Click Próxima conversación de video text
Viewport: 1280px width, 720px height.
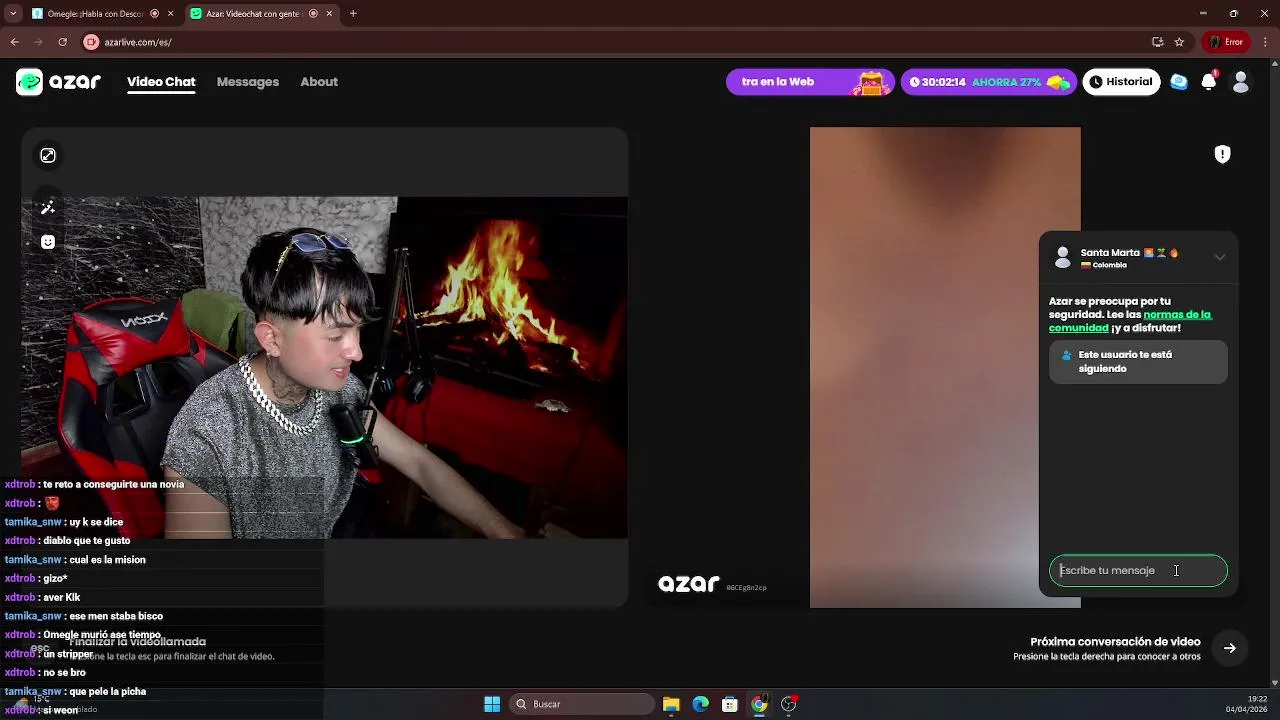tap(1115, 642)
